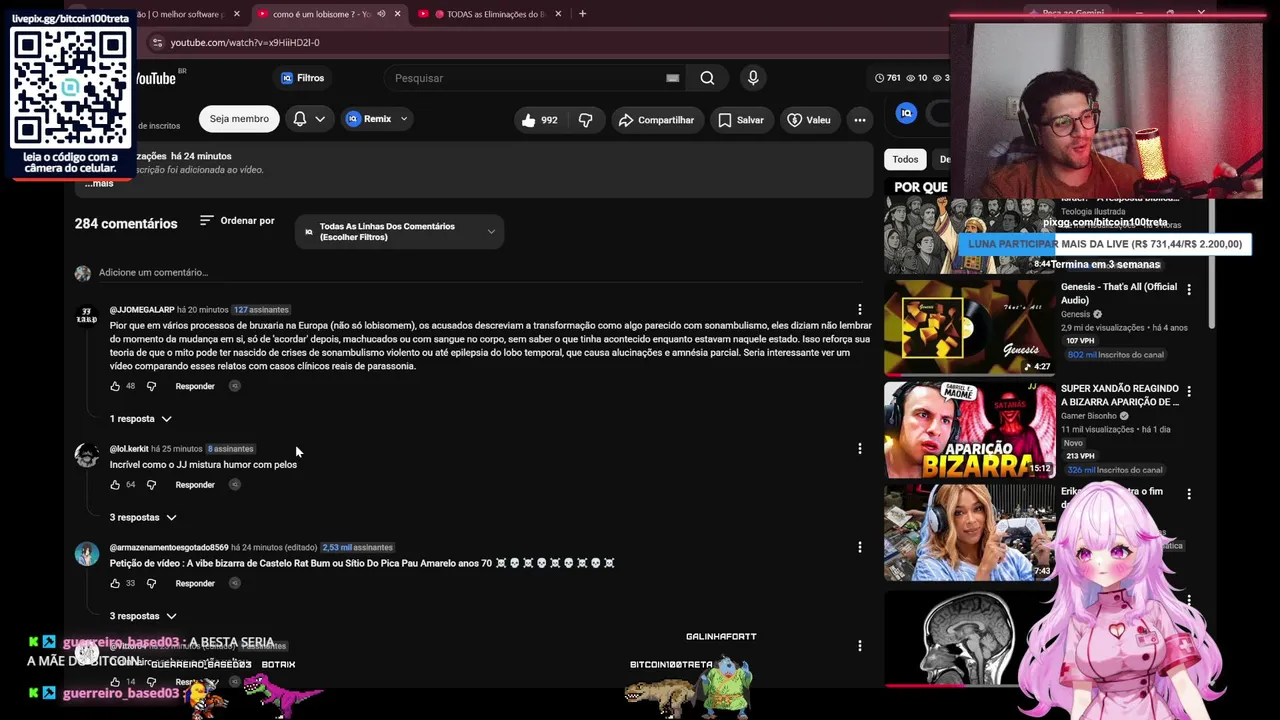The image size is (1280, 720).
Task: Reply to the Castelo Rat Bum comment
Action: click(x=195, y=583)
